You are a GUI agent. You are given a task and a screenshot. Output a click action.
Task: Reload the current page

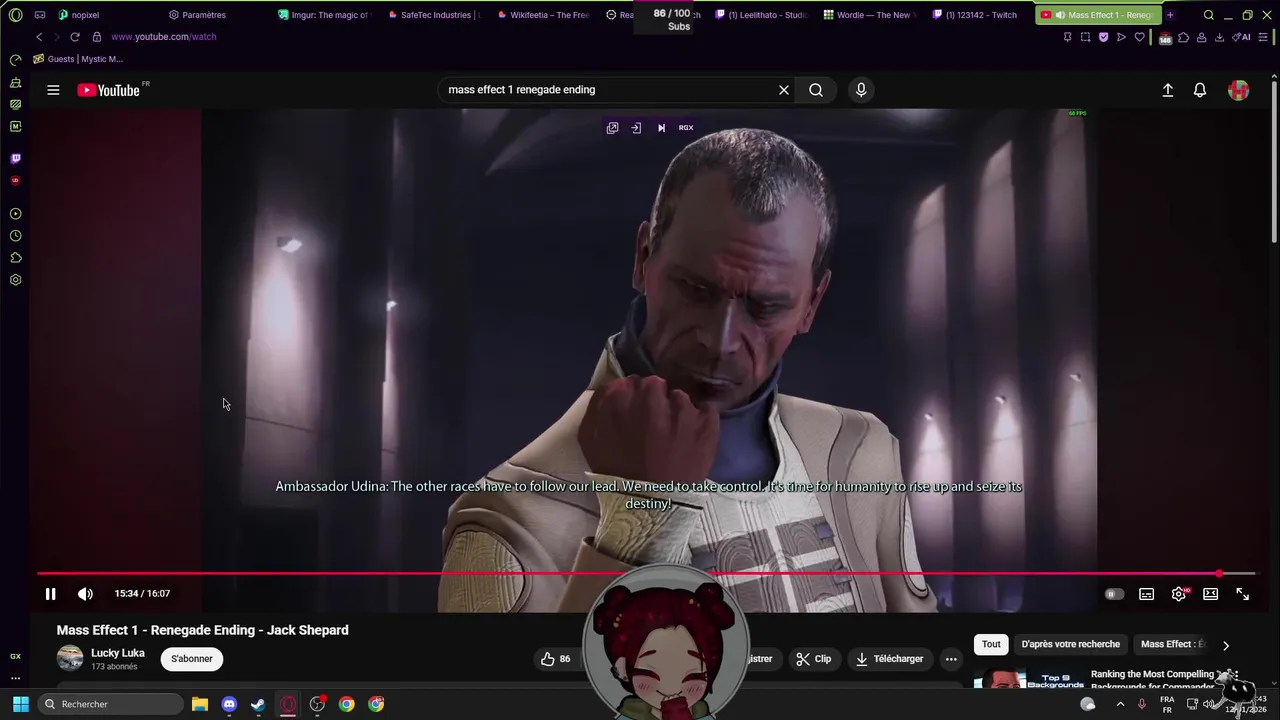74,37
